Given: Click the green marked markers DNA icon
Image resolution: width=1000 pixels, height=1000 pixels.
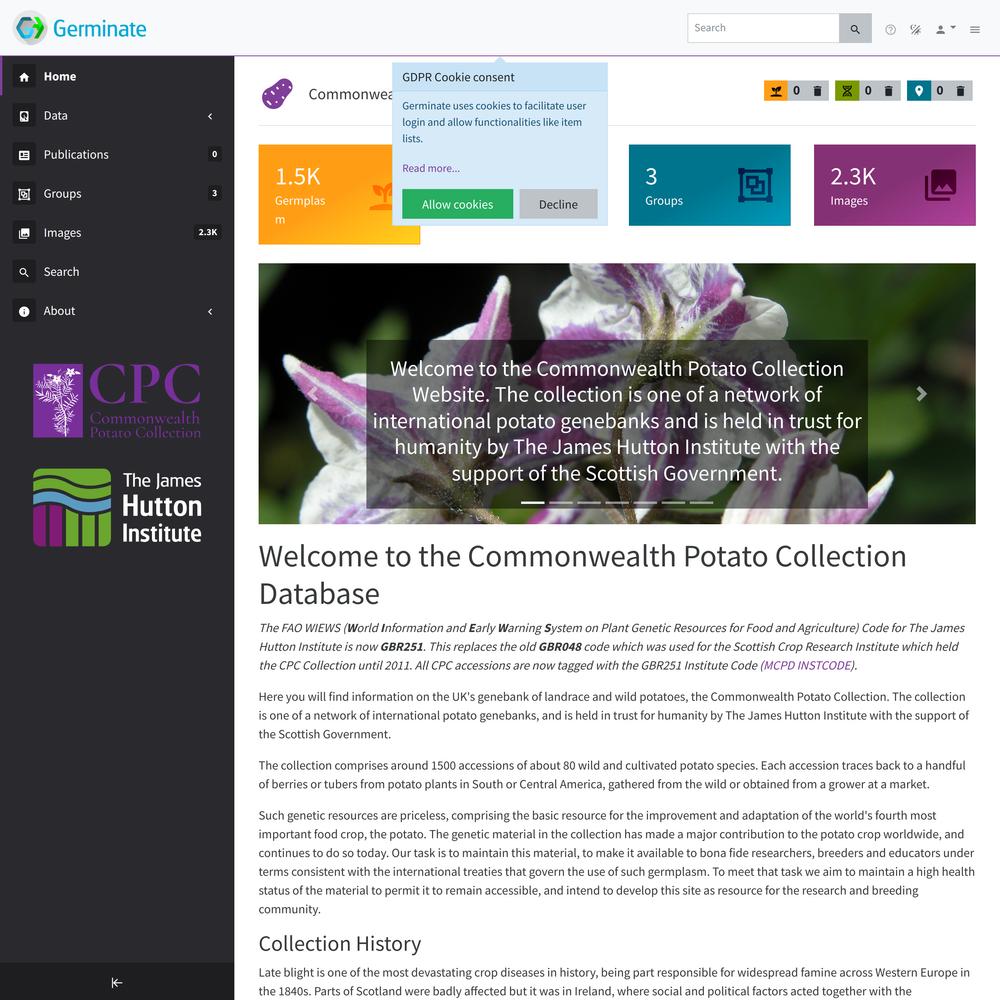Looking at the screenshot, I should (847, 91).
